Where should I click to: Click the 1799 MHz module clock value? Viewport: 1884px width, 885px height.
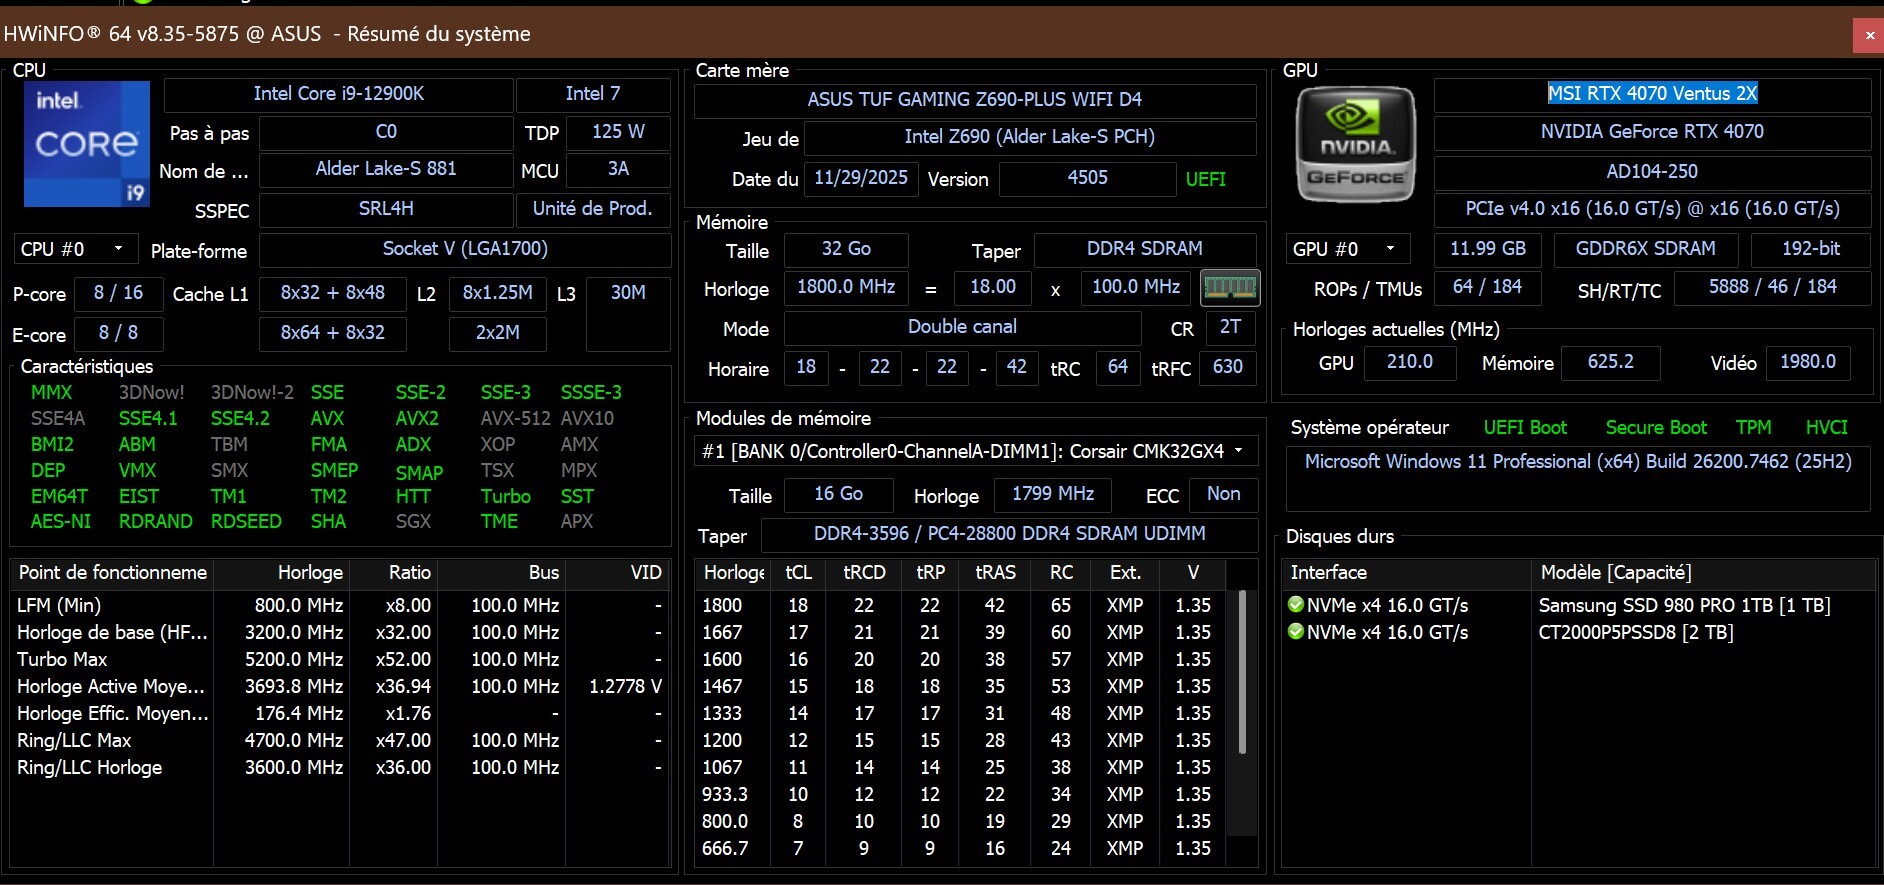coord(1053,494)
